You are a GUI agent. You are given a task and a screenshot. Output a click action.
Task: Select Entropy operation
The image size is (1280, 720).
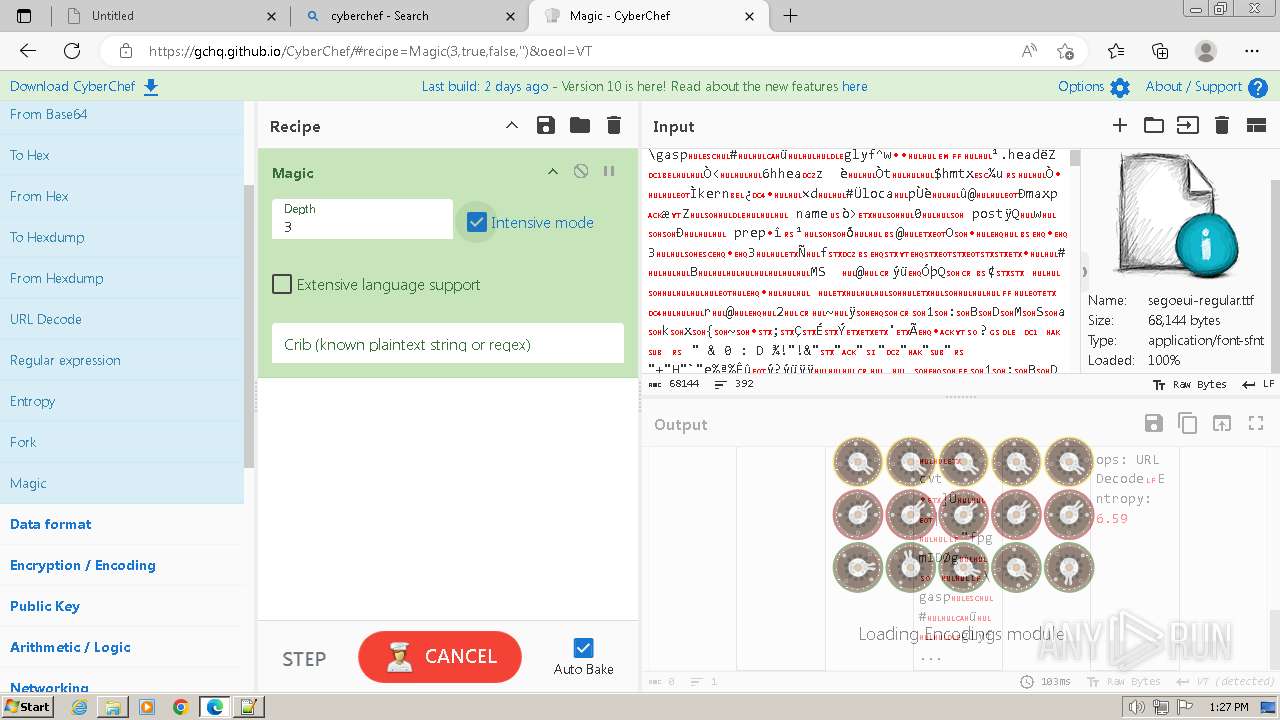pos(122,401)
